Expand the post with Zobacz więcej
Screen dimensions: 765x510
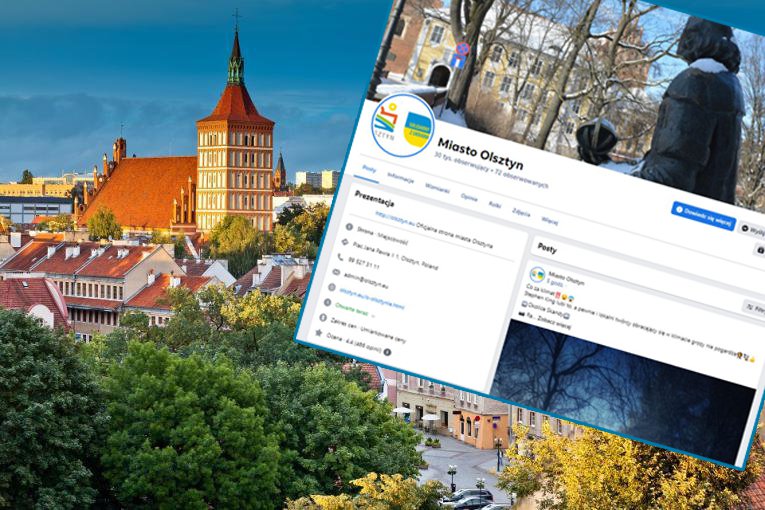pyautogui.click(x=554, y=324)
